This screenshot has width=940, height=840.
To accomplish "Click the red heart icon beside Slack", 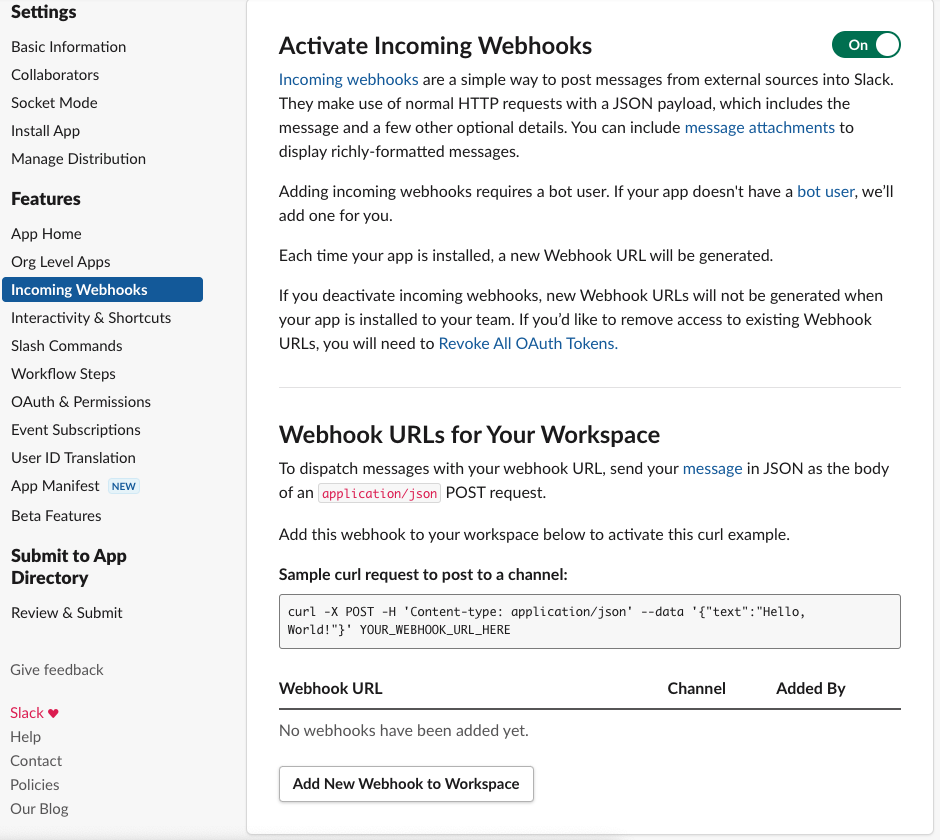I will (x=53, y=713).
